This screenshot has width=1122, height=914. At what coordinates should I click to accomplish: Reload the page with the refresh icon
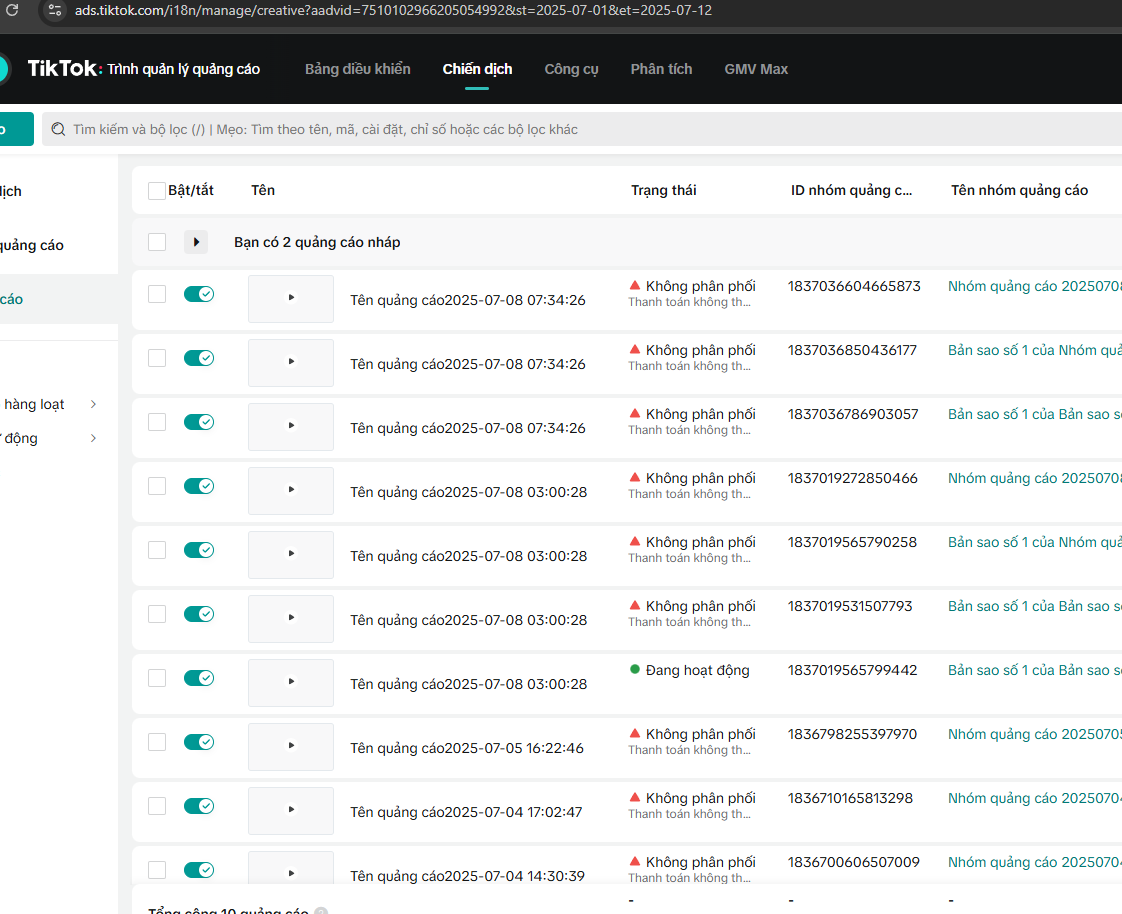12,10
